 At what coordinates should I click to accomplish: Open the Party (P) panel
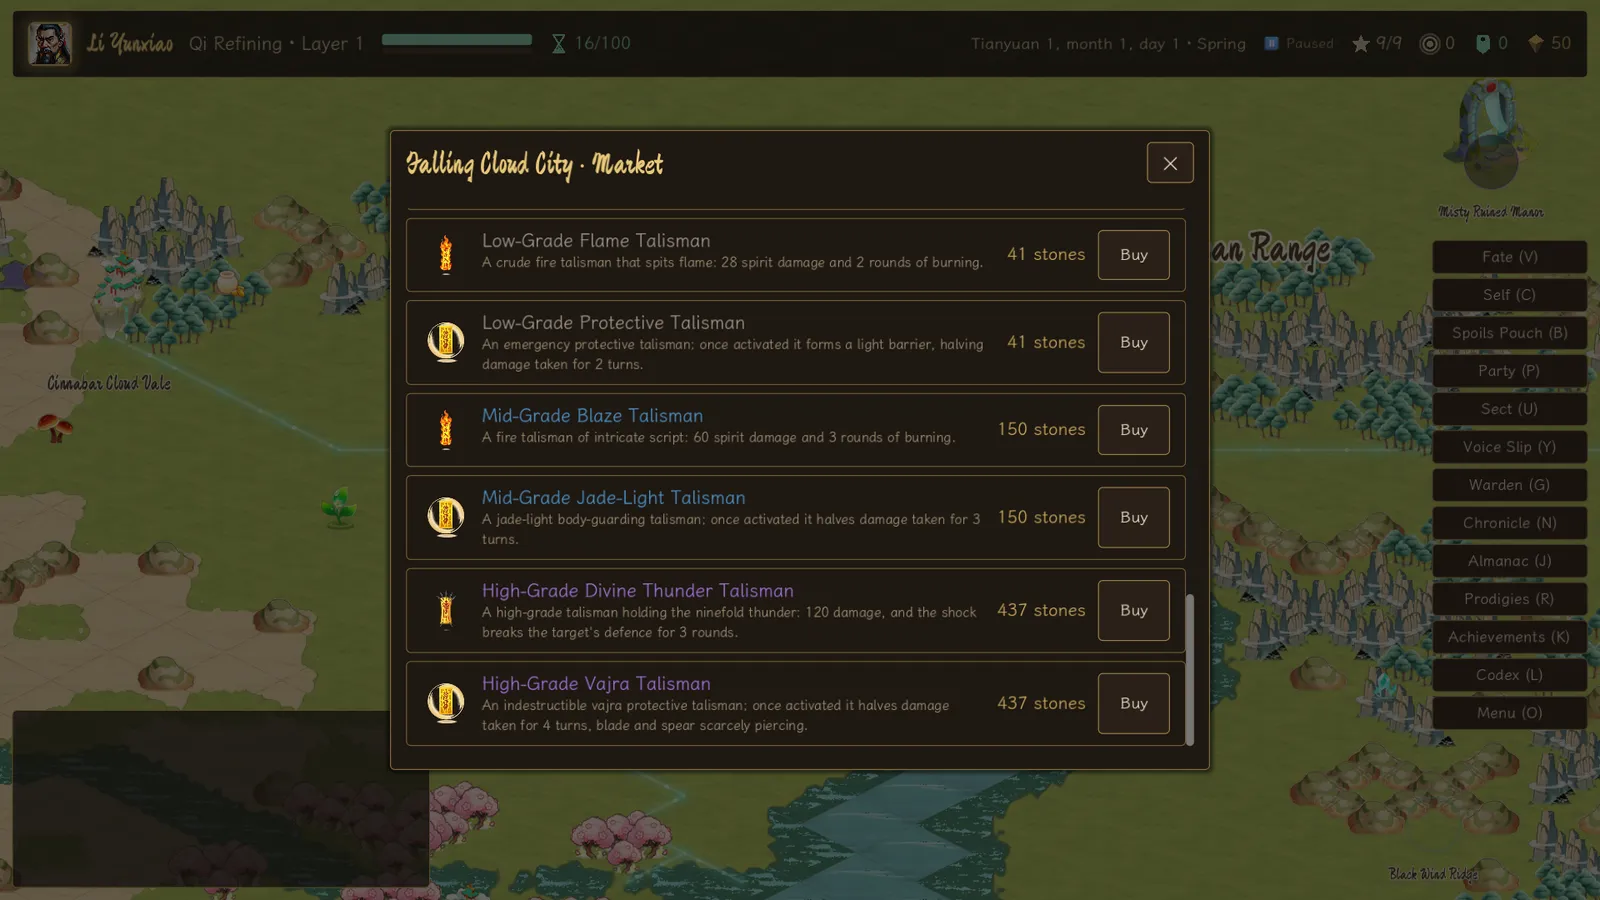click(x=1510, y=371)
